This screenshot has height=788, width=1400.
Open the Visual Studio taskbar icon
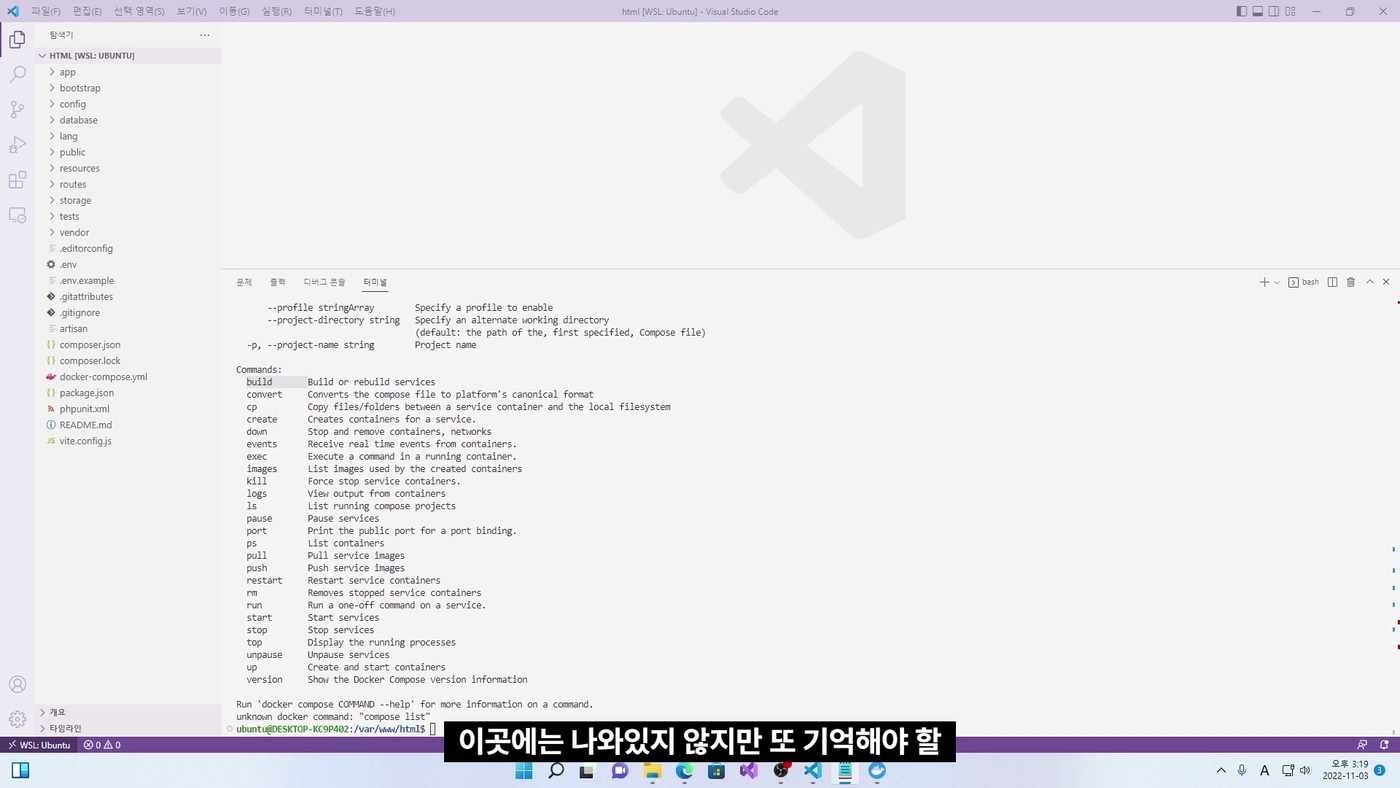tap(749, 771)
